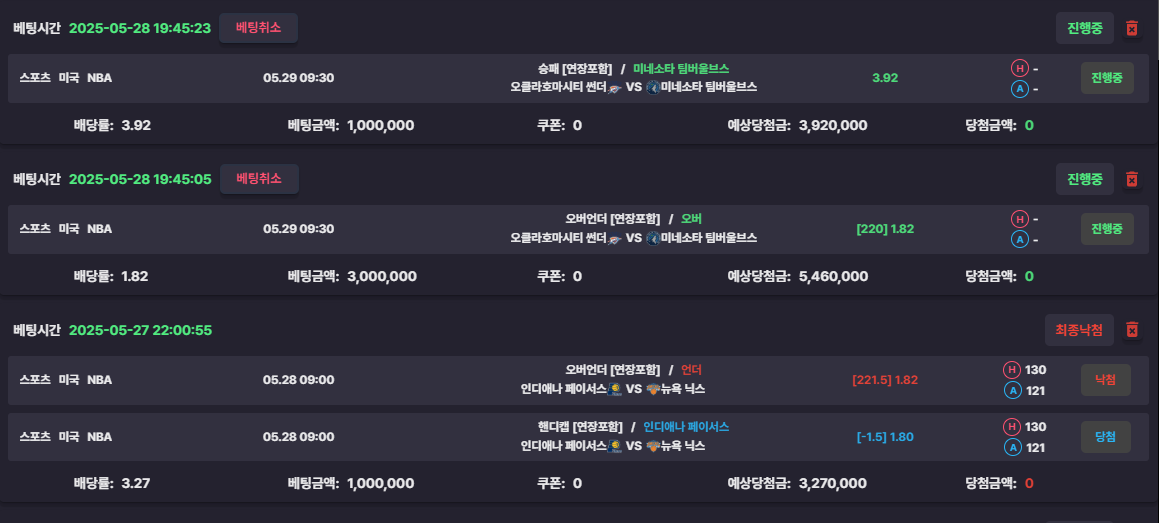The width and height of the screenshot is (1159, 523).
Task: Click 진행중 status button beside 19:45:23 trash icon
Action: (1084, 28)
